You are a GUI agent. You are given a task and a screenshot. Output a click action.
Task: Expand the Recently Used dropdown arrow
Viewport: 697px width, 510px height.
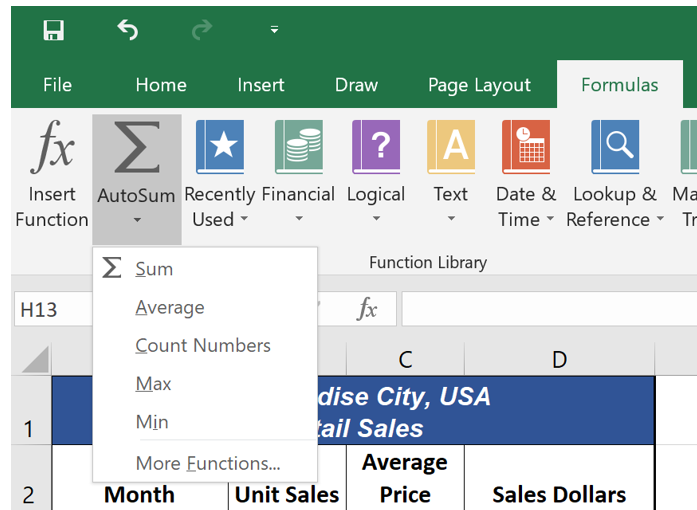244,218
